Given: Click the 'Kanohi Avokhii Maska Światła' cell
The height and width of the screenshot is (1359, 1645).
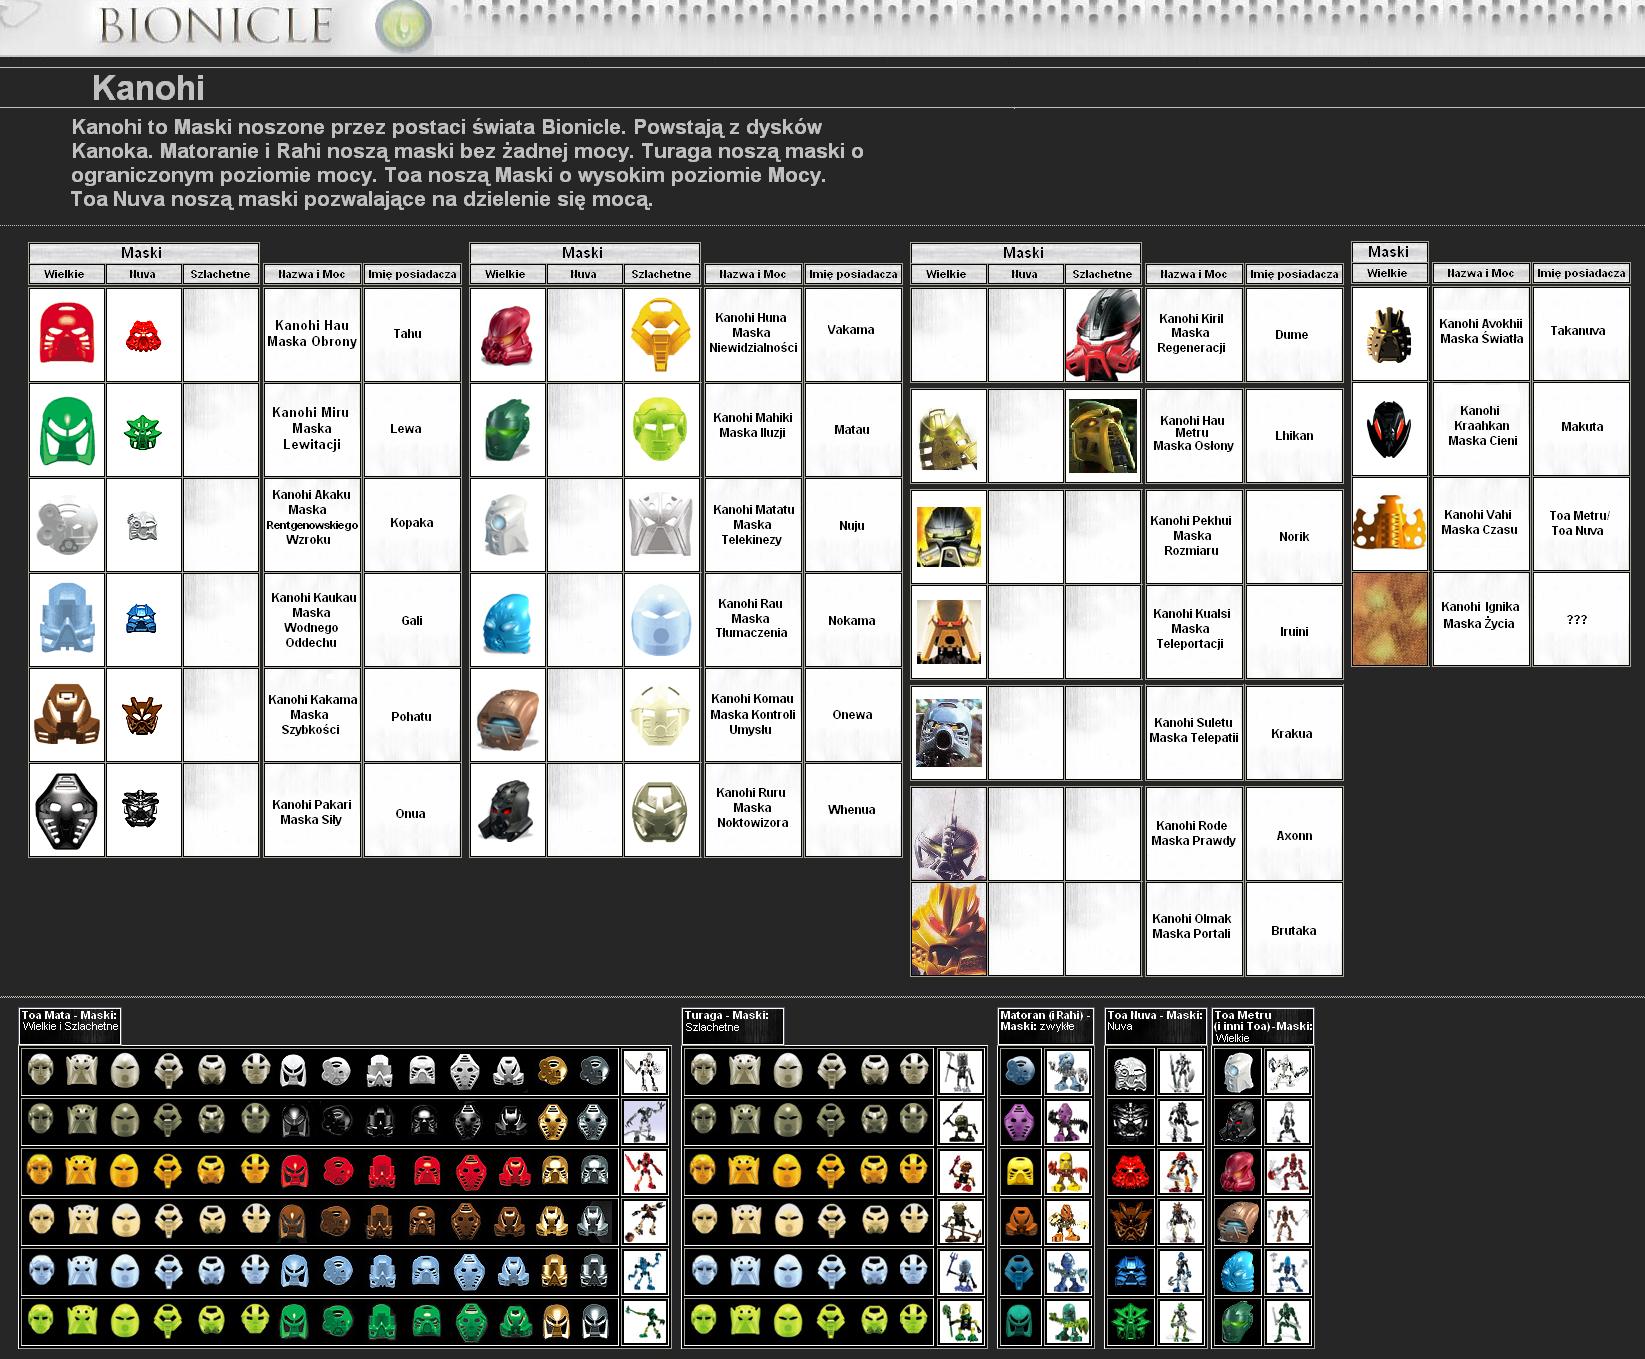Looking at the screenshot, I should point(1481,333).
